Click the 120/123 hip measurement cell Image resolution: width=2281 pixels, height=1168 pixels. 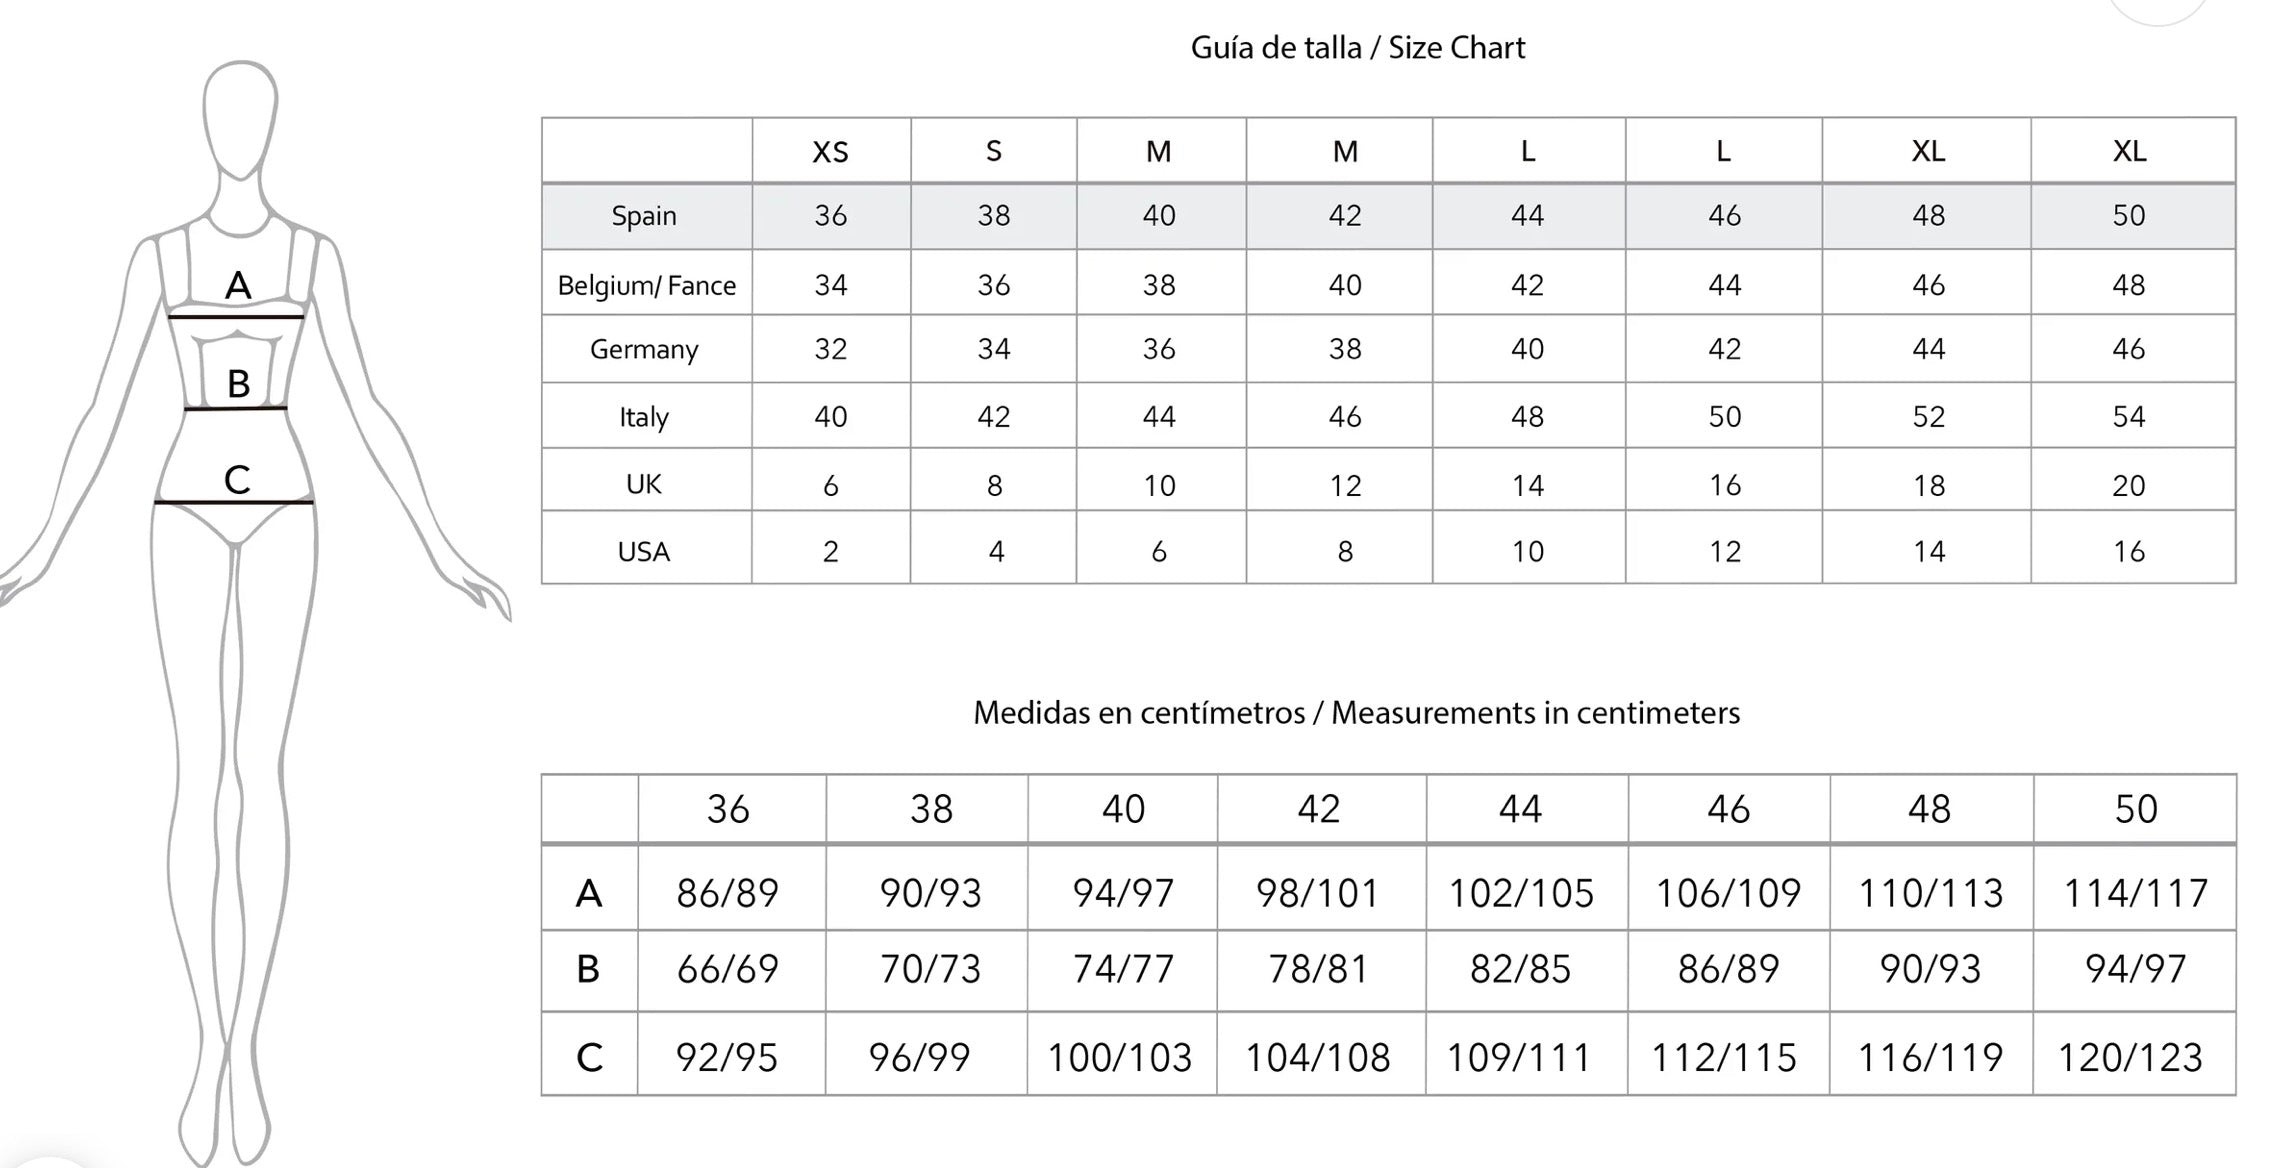click(2130, 1057)
